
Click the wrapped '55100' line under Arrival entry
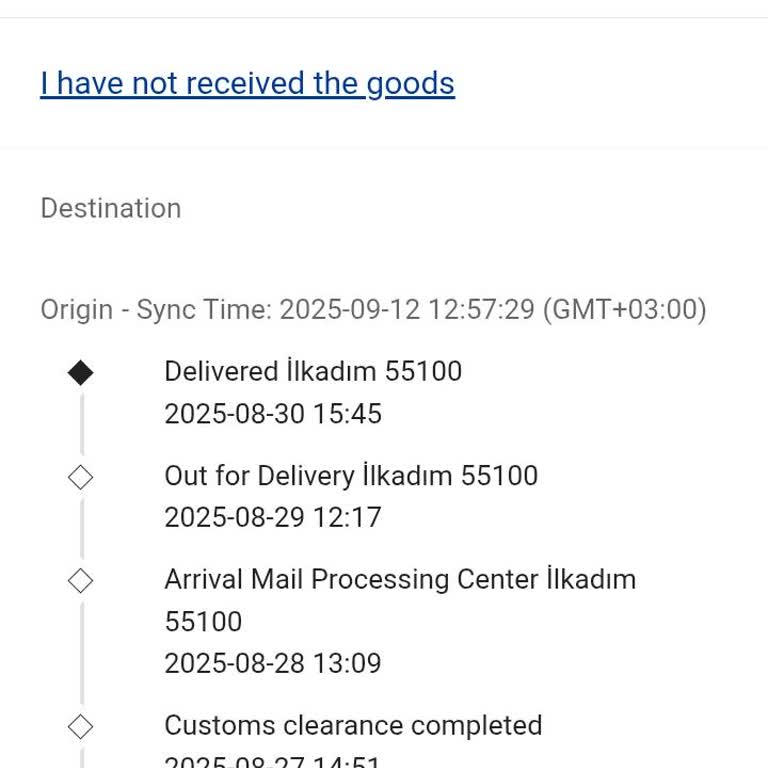click(x=203, y=622)
